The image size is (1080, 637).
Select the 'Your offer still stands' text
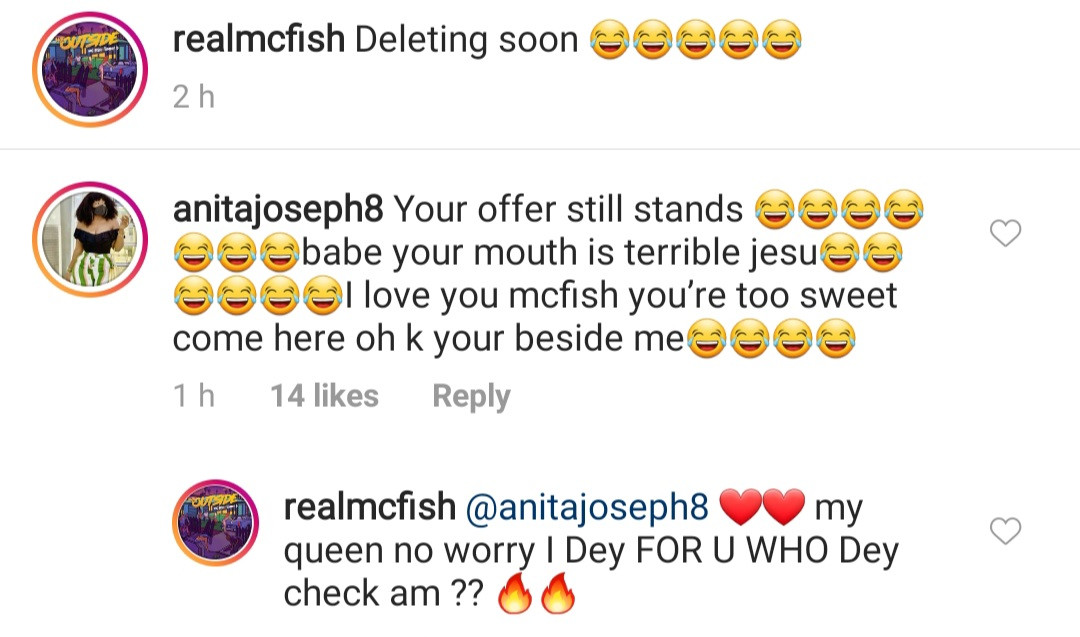(x=568, y=210)
